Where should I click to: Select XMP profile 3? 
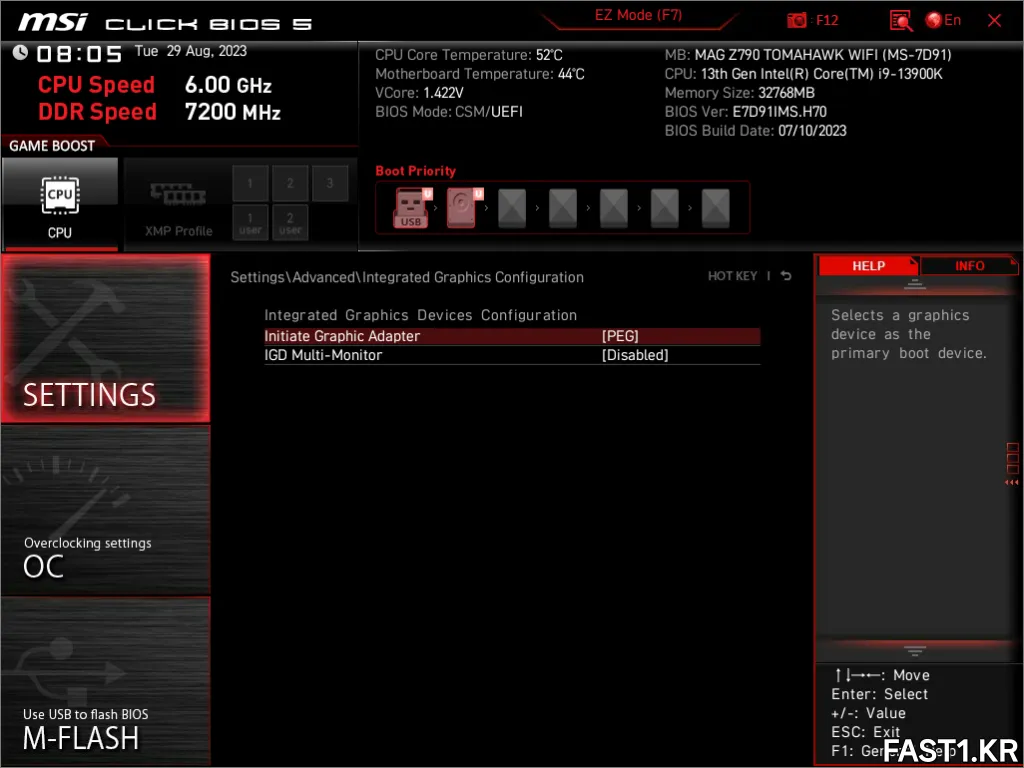330,184
